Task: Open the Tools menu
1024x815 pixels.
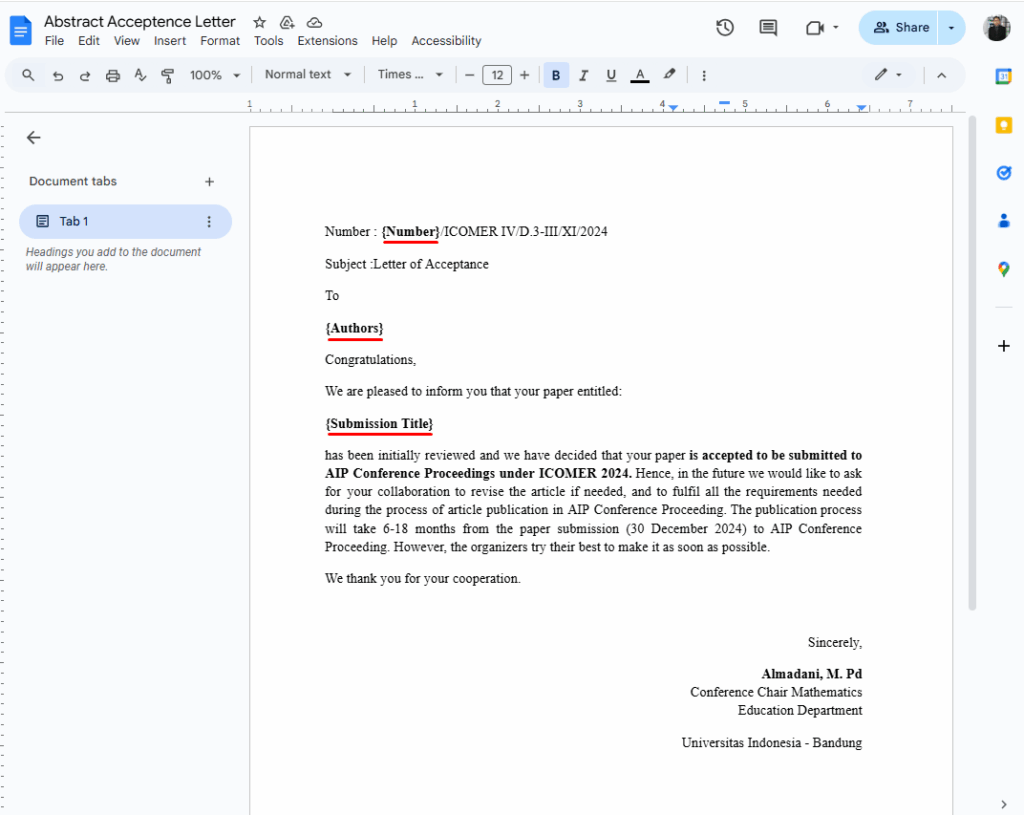Action: point(268,40)
